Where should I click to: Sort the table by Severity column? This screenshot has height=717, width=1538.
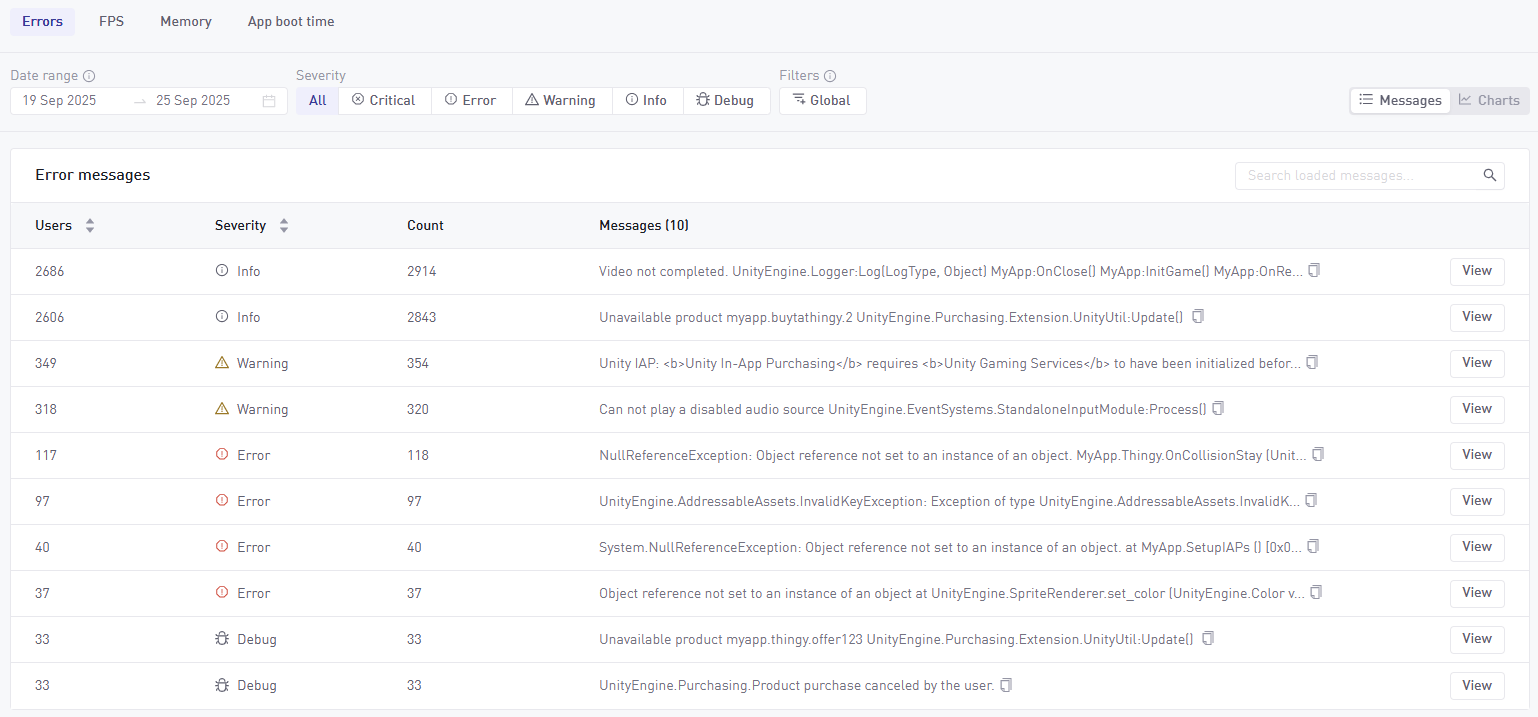click(284, 226)
